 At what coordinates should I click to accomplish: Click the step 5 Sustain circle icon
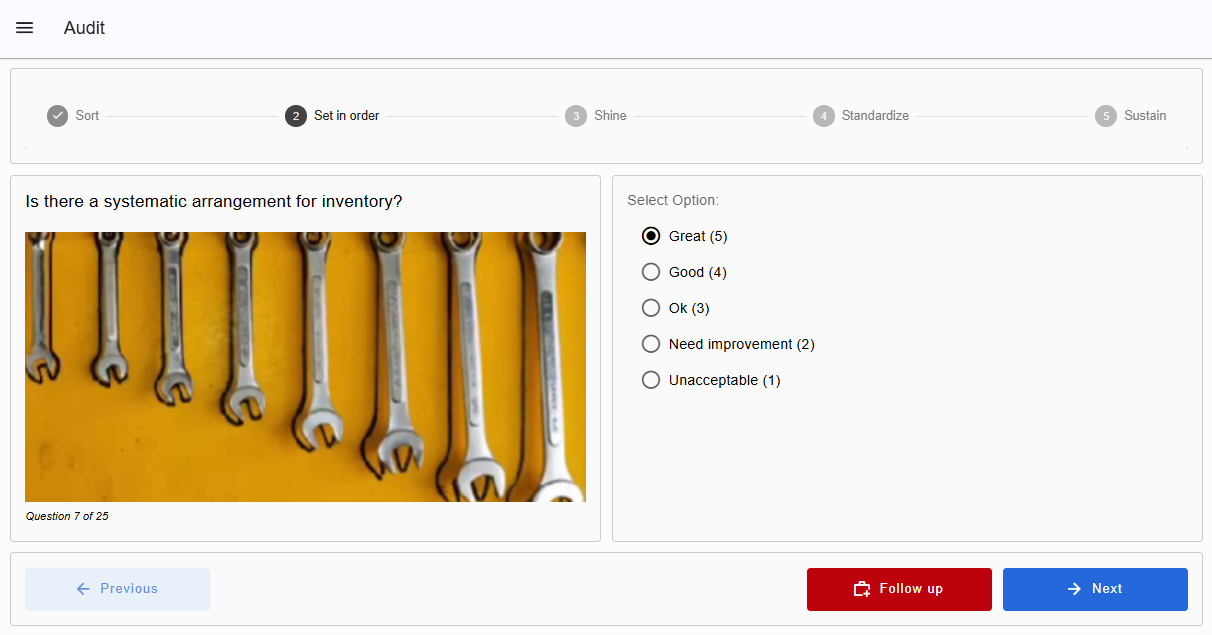(1105, 116)
